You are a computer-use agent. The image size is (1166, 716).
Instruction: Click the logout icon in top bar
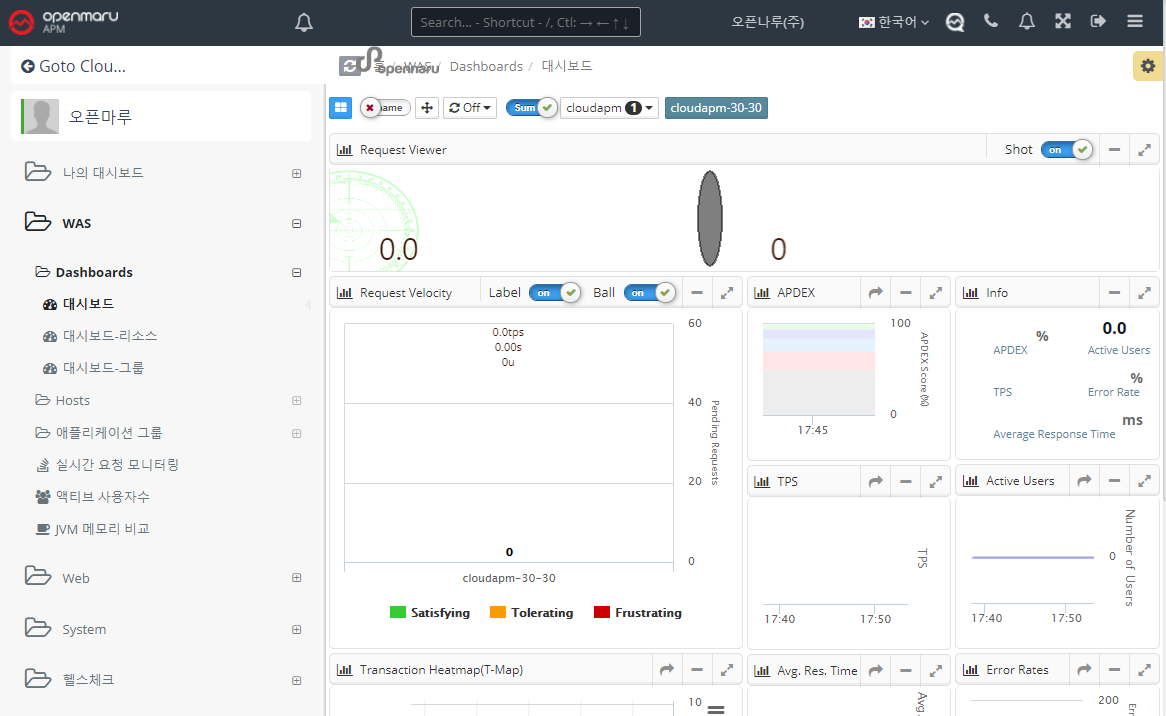pos(1098,21)
